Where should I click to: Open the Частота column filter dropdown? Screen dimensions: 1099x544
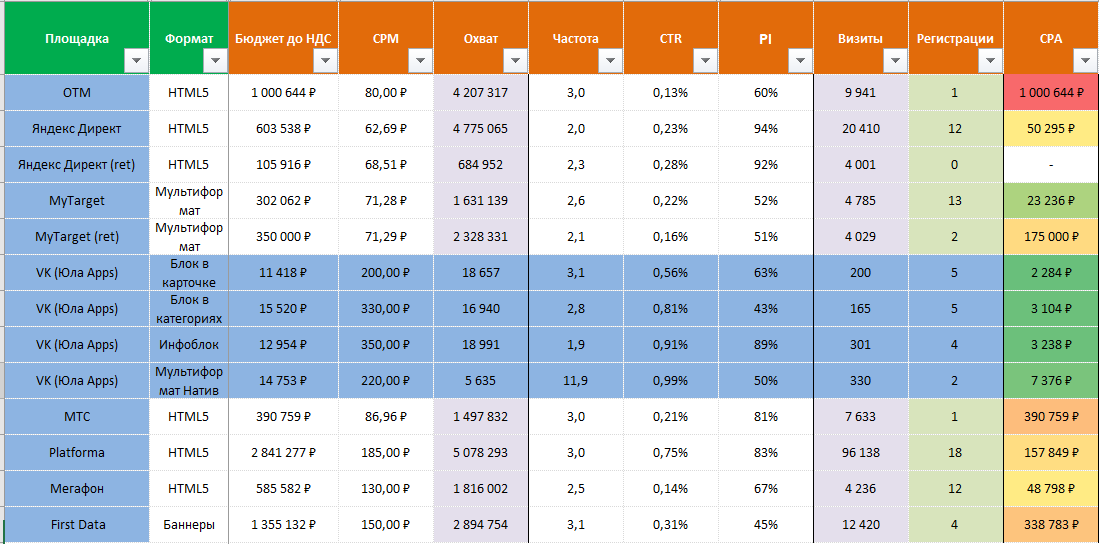tap(608, 61)
